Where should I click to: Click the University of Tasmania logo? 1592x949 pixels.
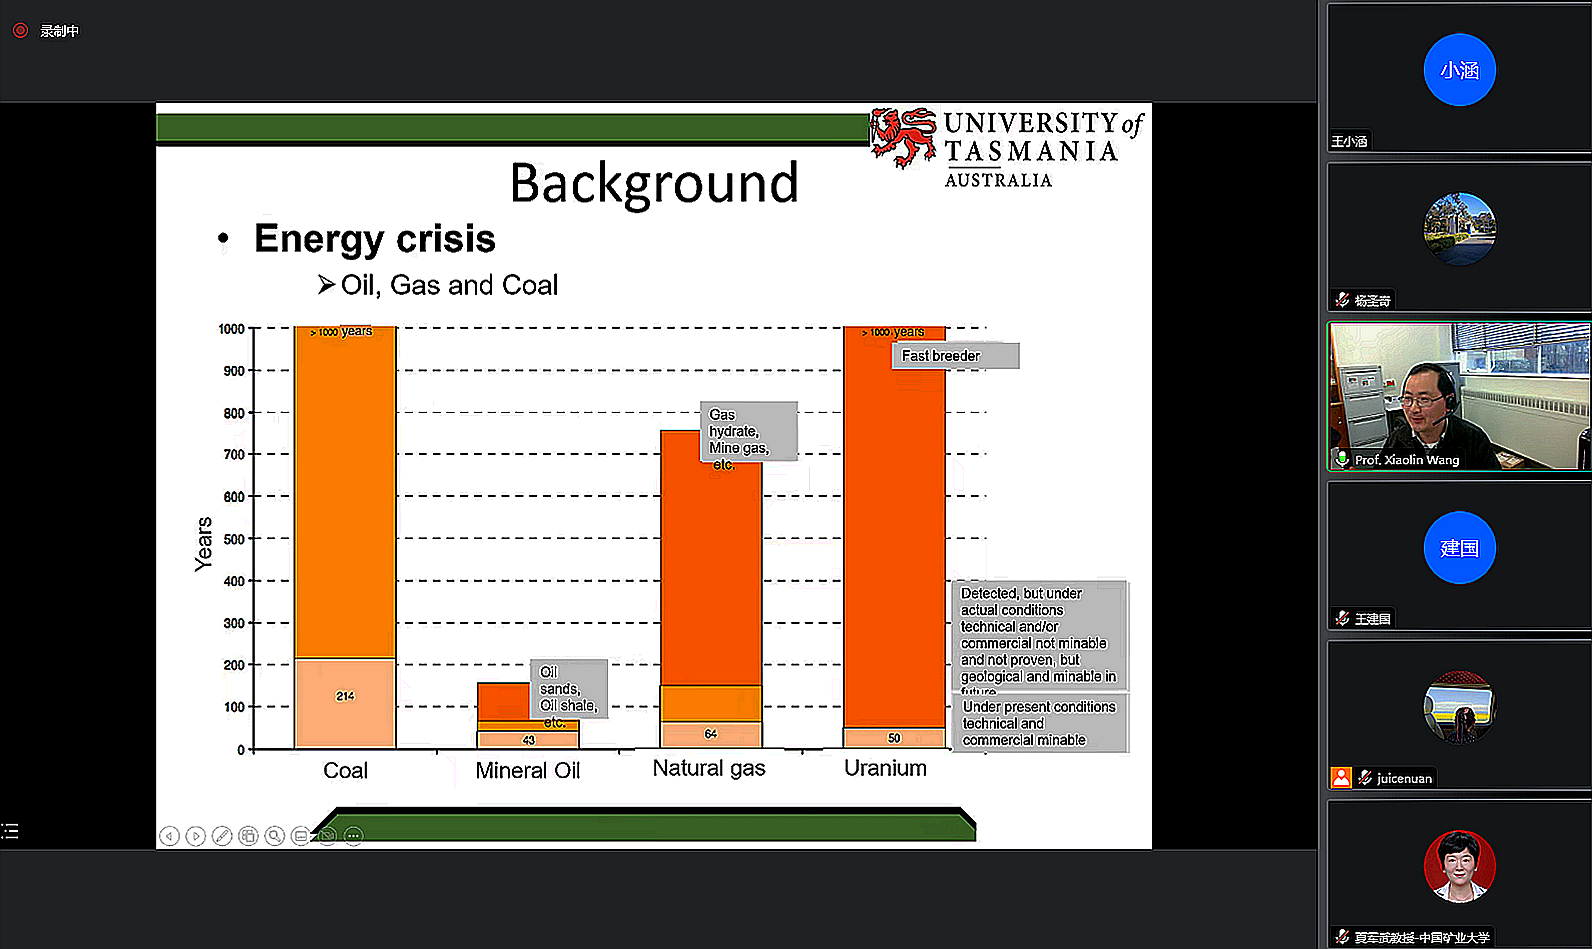click(x=1007, y=147)
